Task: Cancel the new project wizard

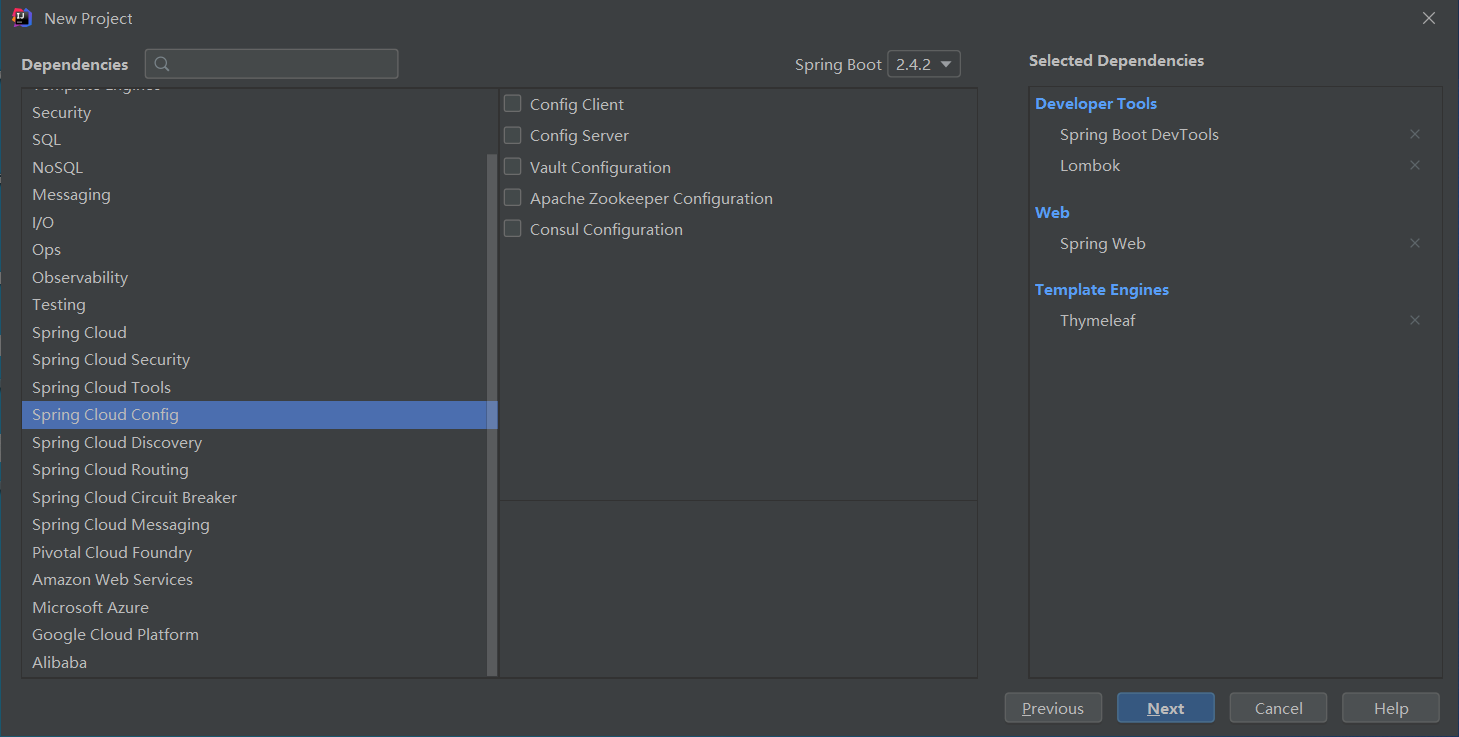Action: tap(1278, 708)
